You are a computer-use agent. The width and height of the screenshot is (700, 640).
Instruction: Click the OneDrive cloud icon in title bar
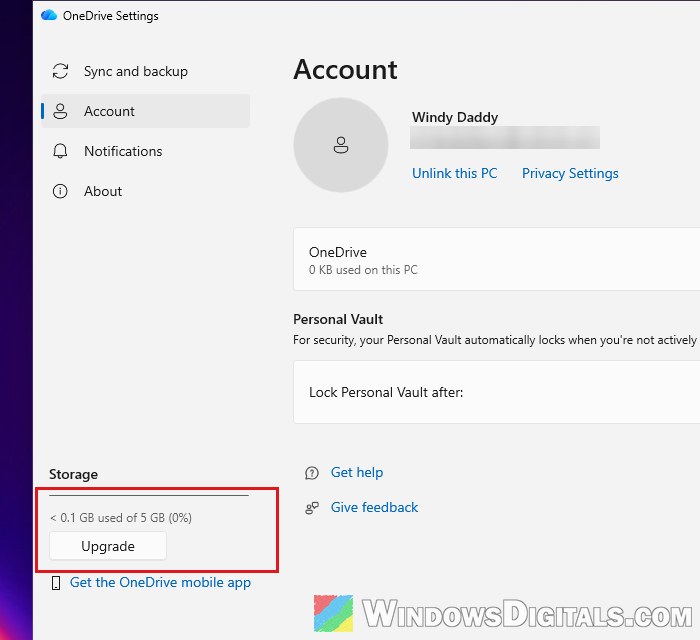click(x=49, y=16)
